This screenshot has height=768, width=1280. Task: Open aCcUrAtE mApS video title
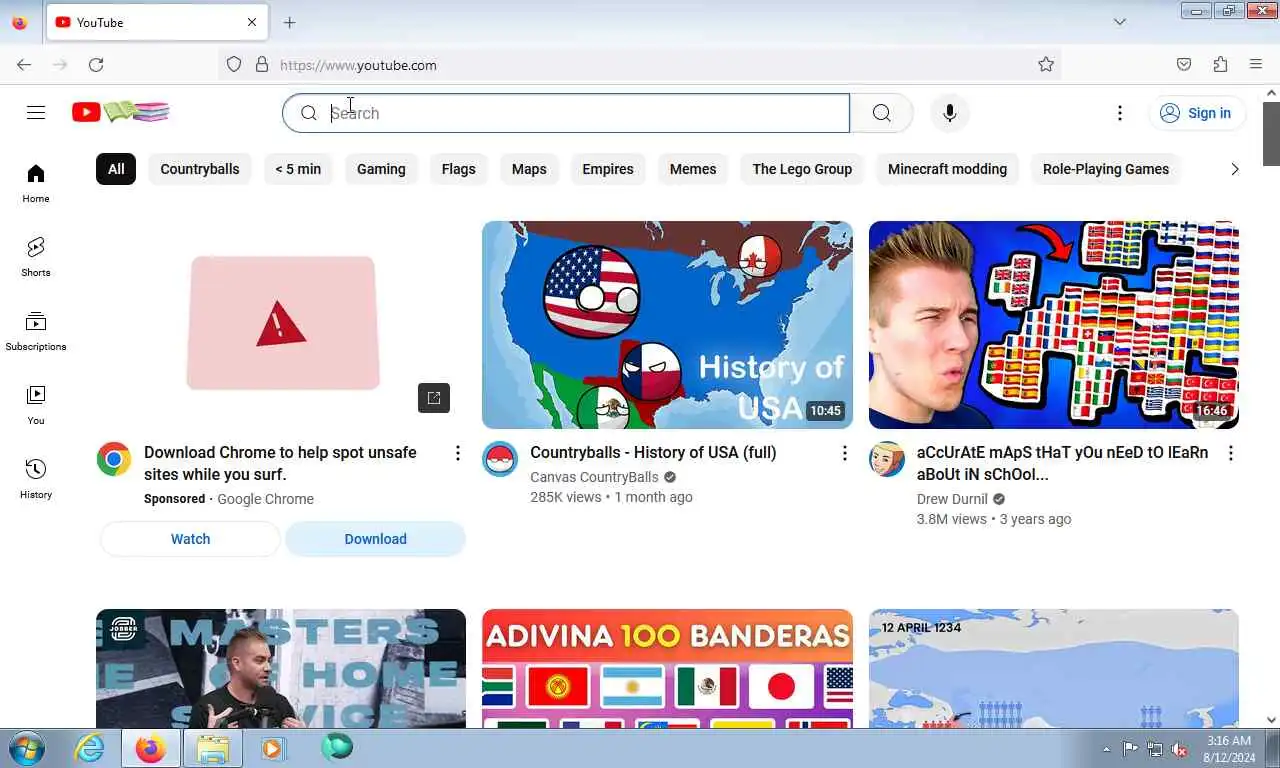point(1062,464)
